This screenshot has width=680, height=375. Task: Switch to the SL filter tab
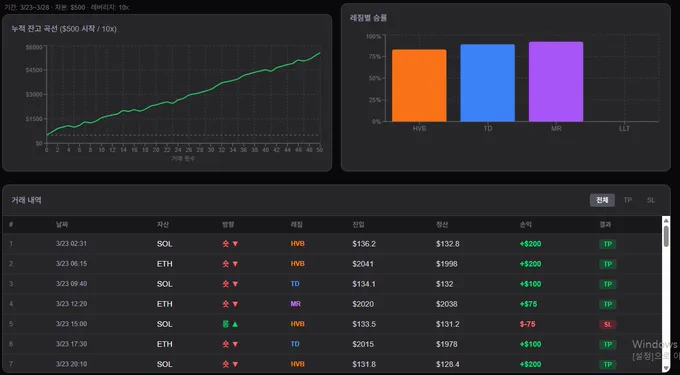pos(651,200)
